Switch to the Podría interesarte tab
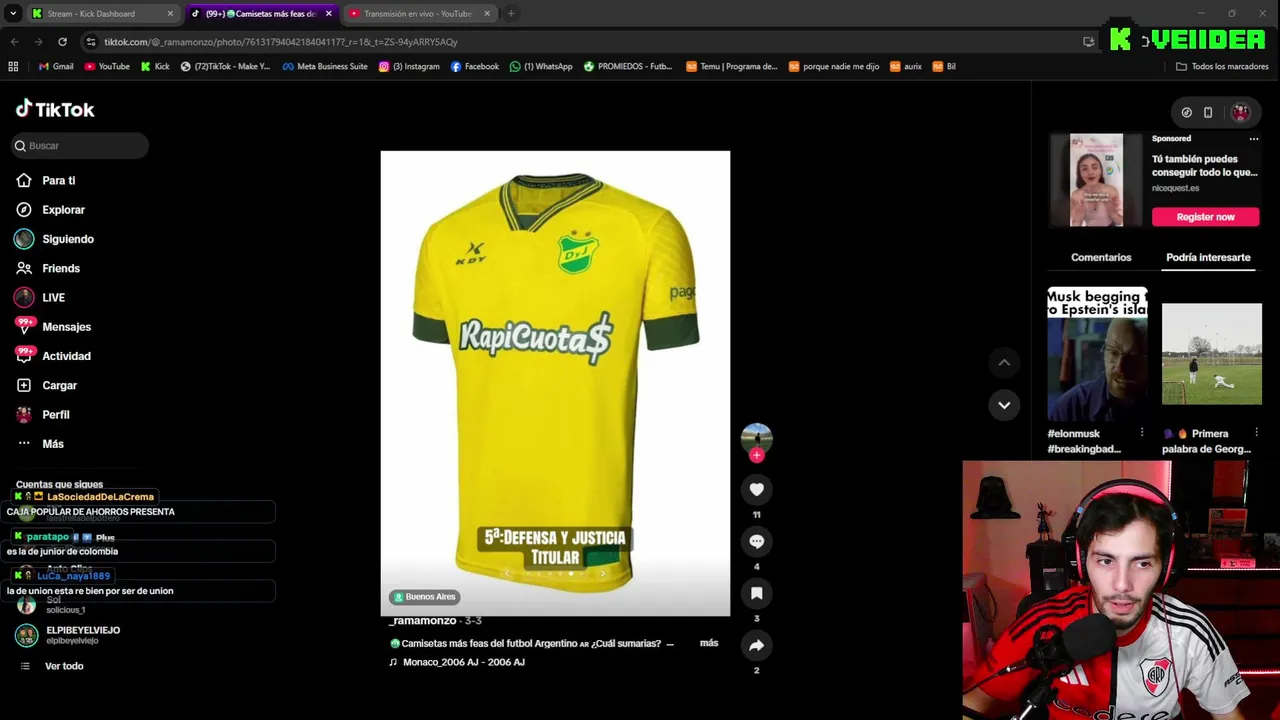 1208,257
